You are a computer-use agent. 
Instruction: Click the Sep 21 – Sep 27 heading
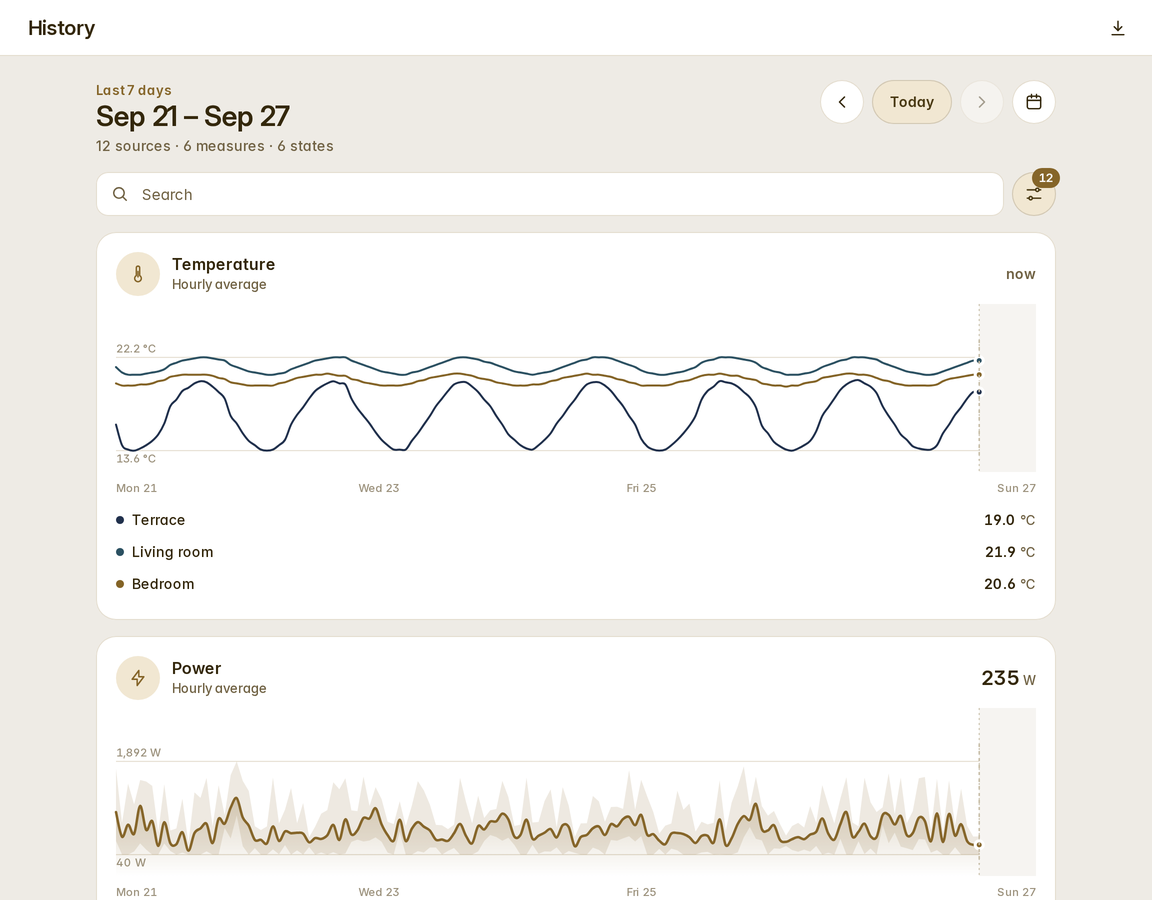pos(192,116)
